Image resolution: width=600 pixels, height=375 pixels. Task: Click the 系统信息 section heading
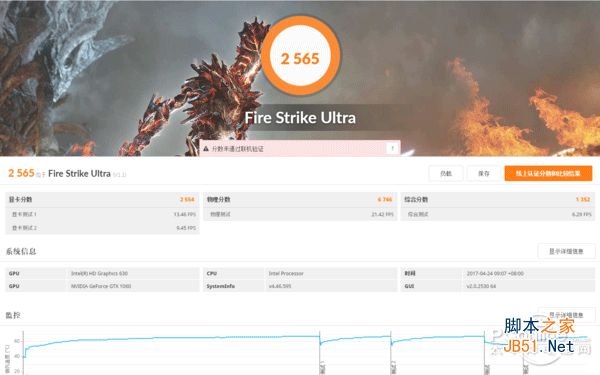(21, 251)
